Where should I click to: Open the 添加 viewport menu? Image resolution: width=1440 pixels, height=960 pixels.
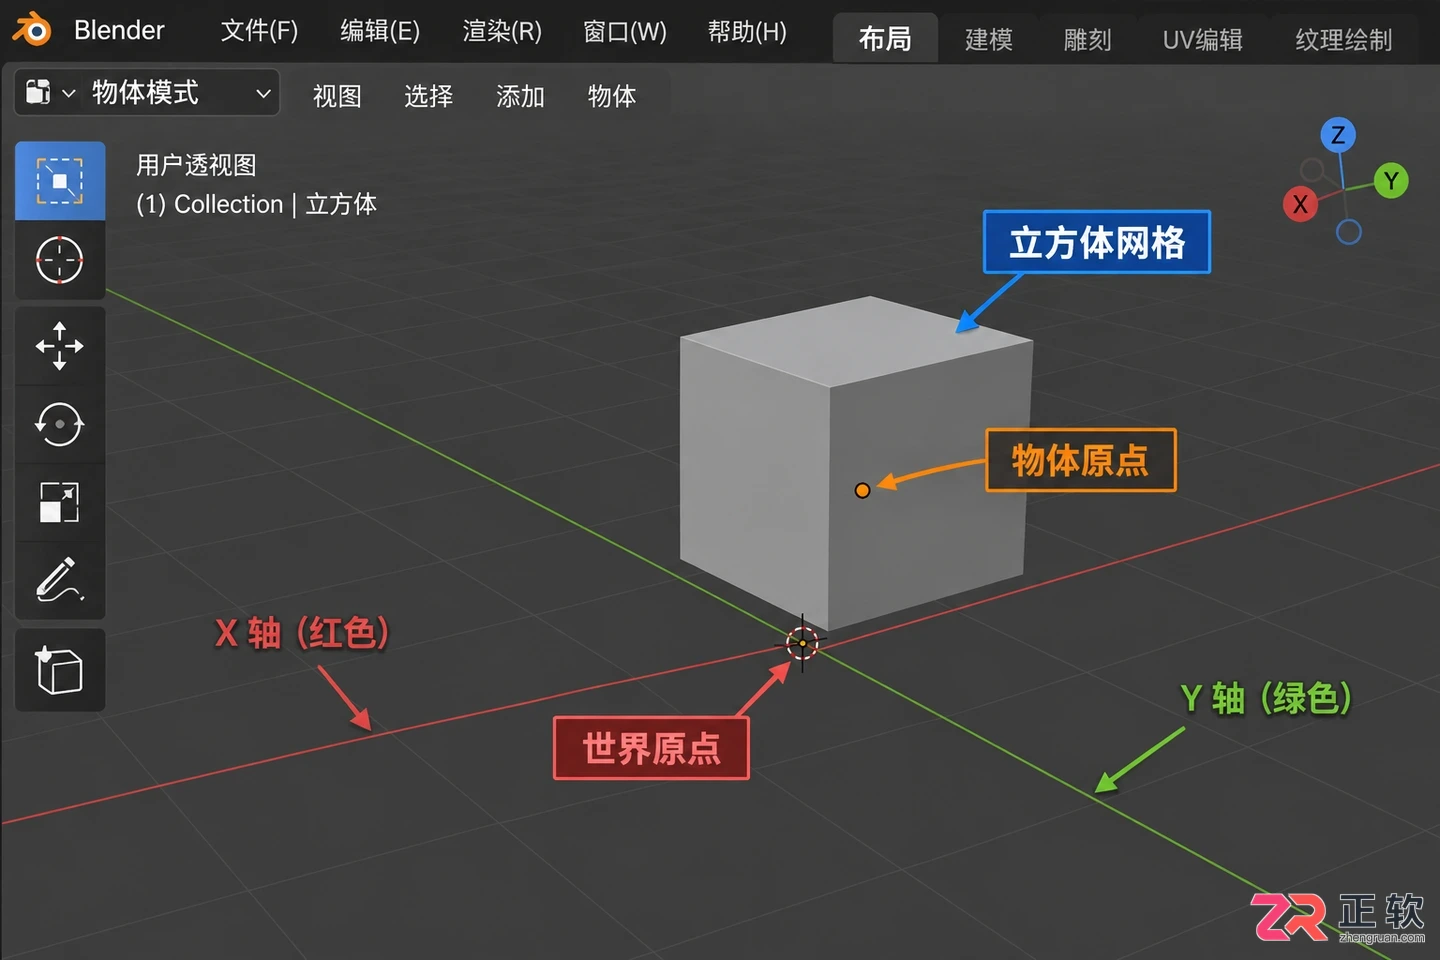521,96
